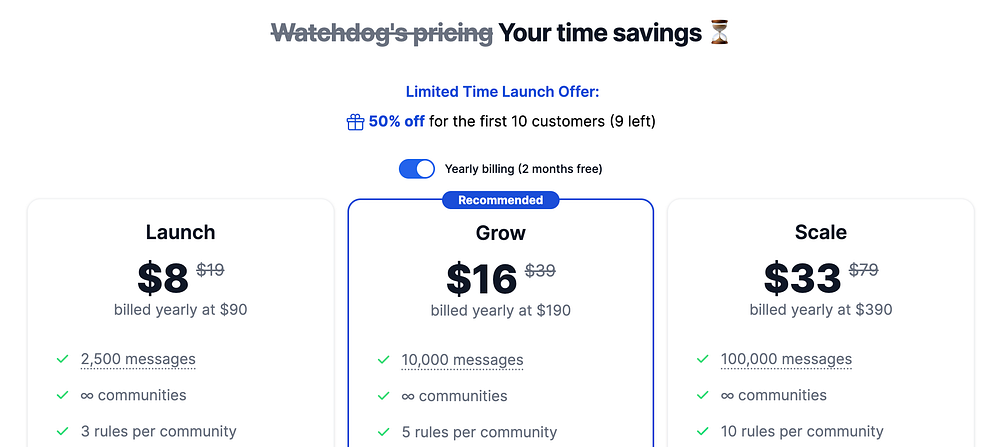Select the Launch plan title
This screenshot has width=1000, height=447.
point(180,232)
